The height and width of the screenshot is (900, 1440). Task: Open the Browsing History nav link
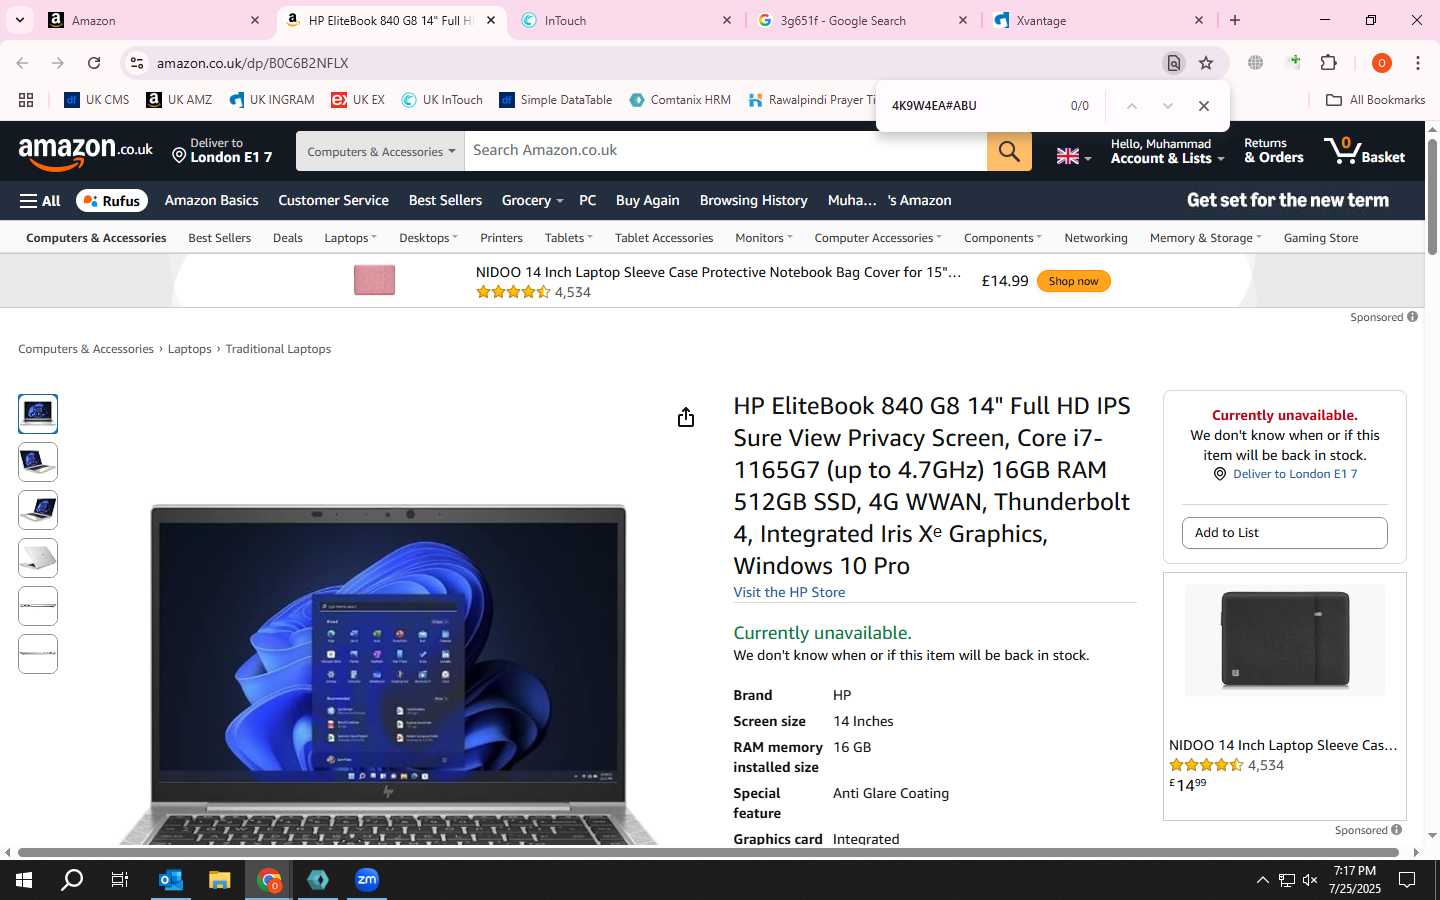coord(753,201)
